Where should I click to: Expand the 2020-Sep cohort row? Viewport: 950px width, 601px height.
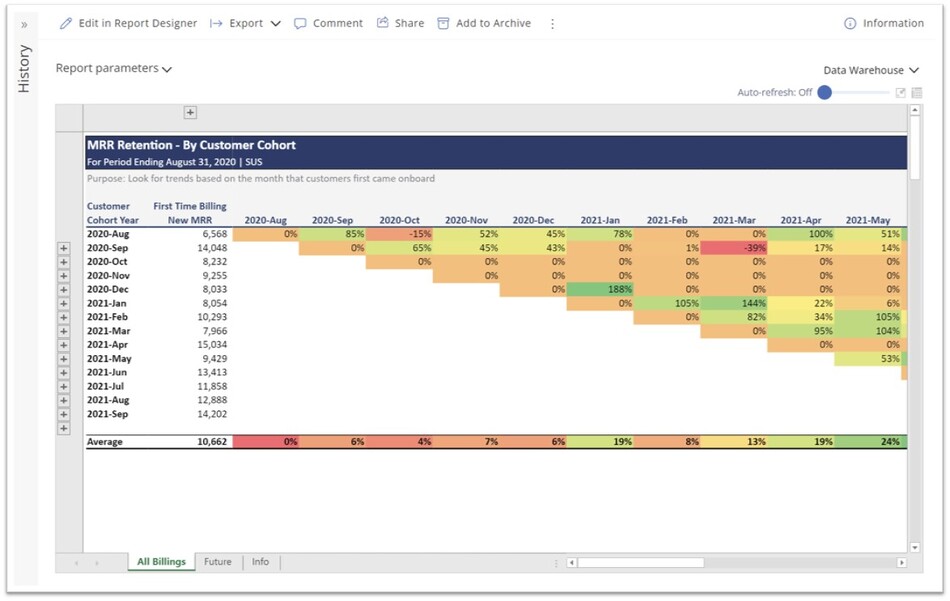64,248
